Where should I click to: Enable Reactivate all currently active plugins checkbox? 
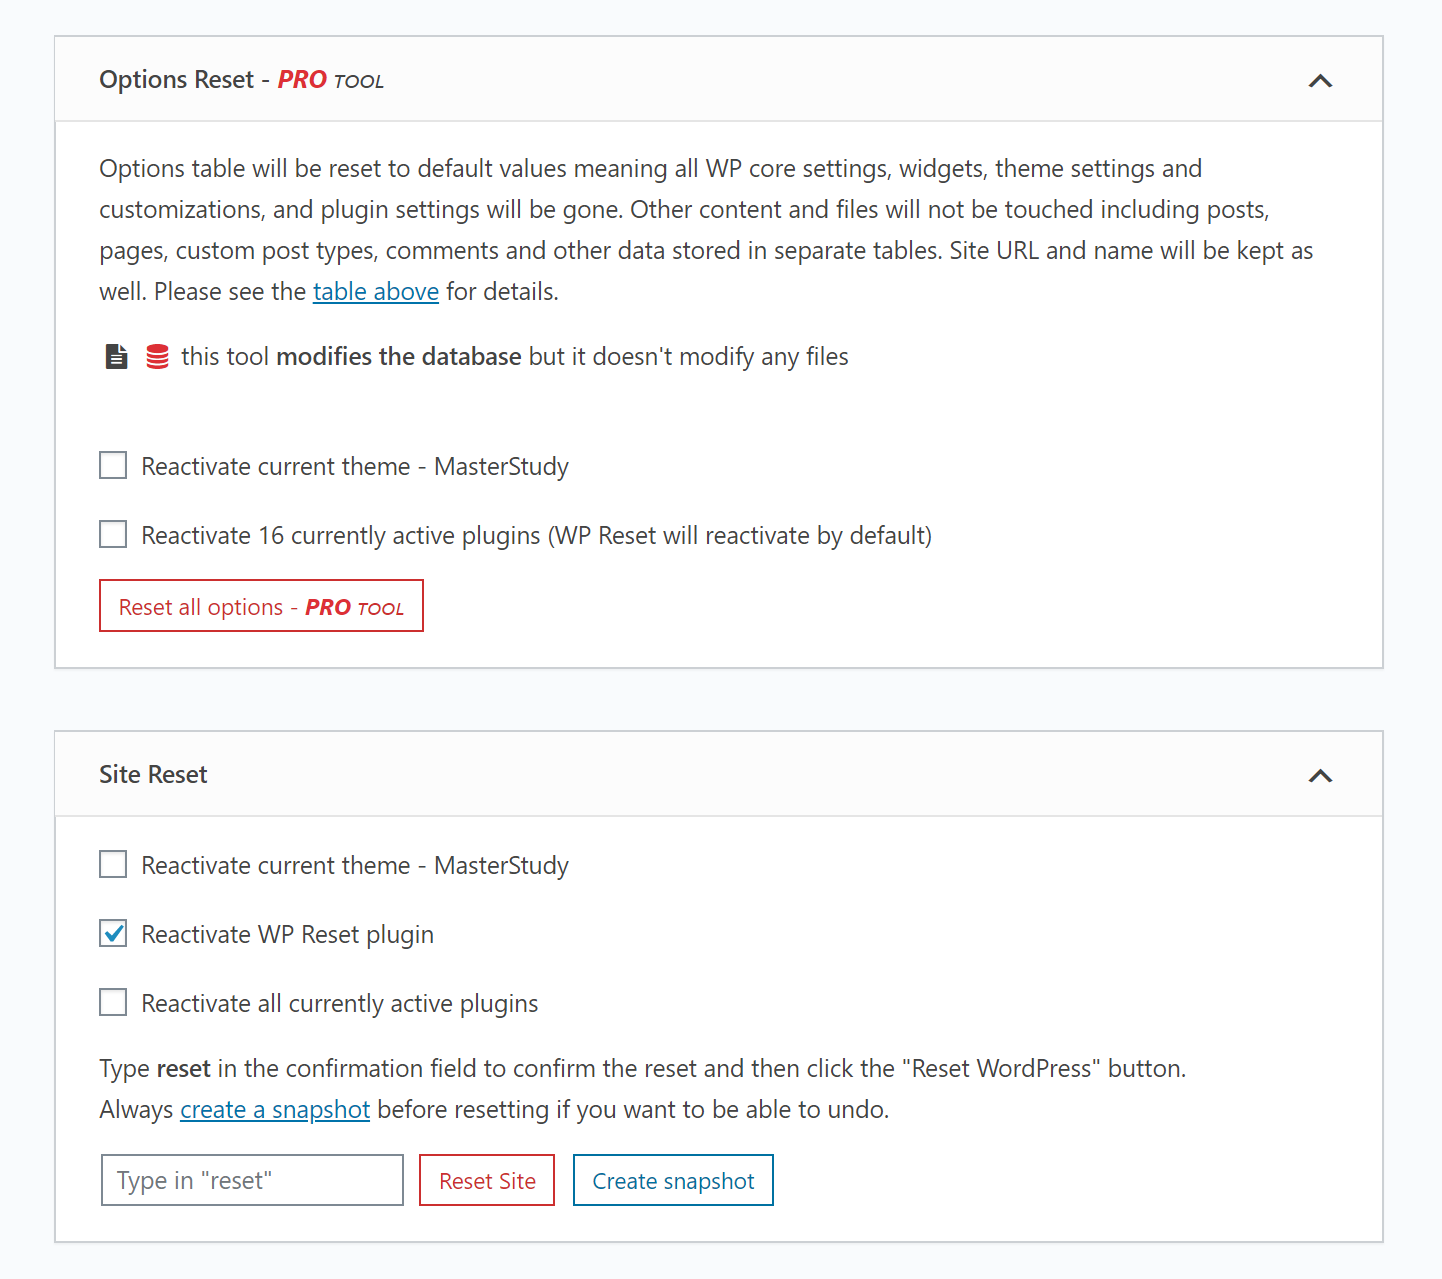click(113, 1003)
